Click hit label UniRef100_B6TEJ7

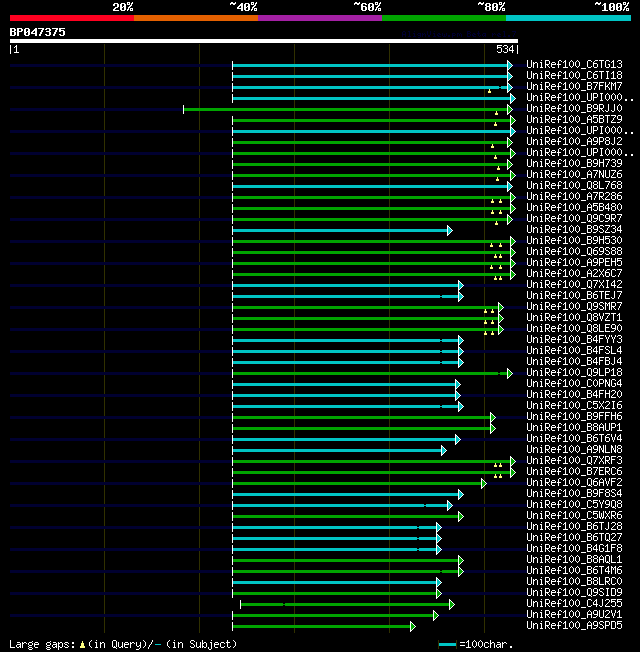coord(574,295)
